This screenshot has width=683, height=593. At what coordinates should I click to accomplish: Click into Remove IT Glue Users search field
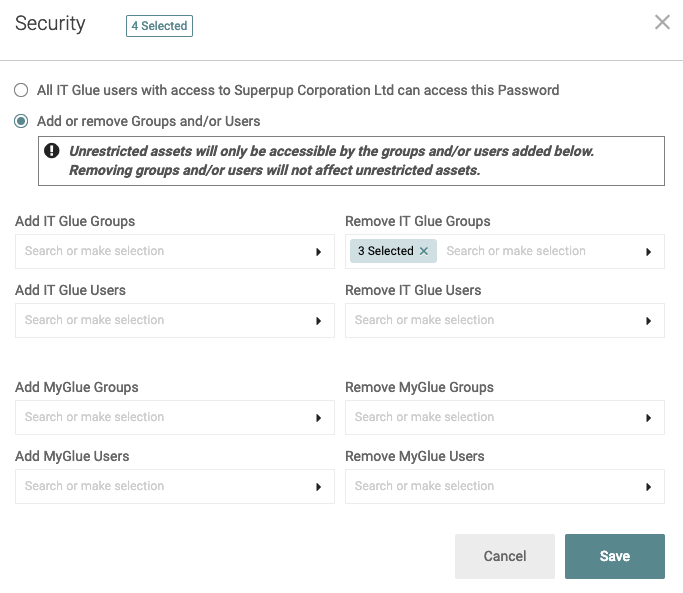click(490, 320)
